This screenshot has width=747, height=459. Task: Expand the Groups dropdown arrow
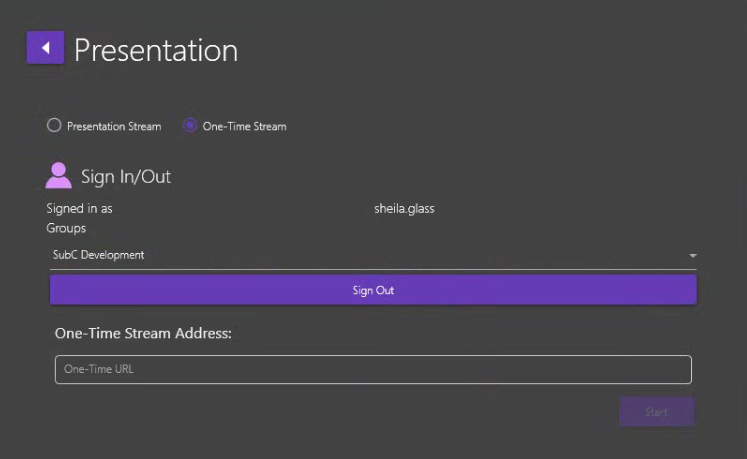tap(692, 256)
